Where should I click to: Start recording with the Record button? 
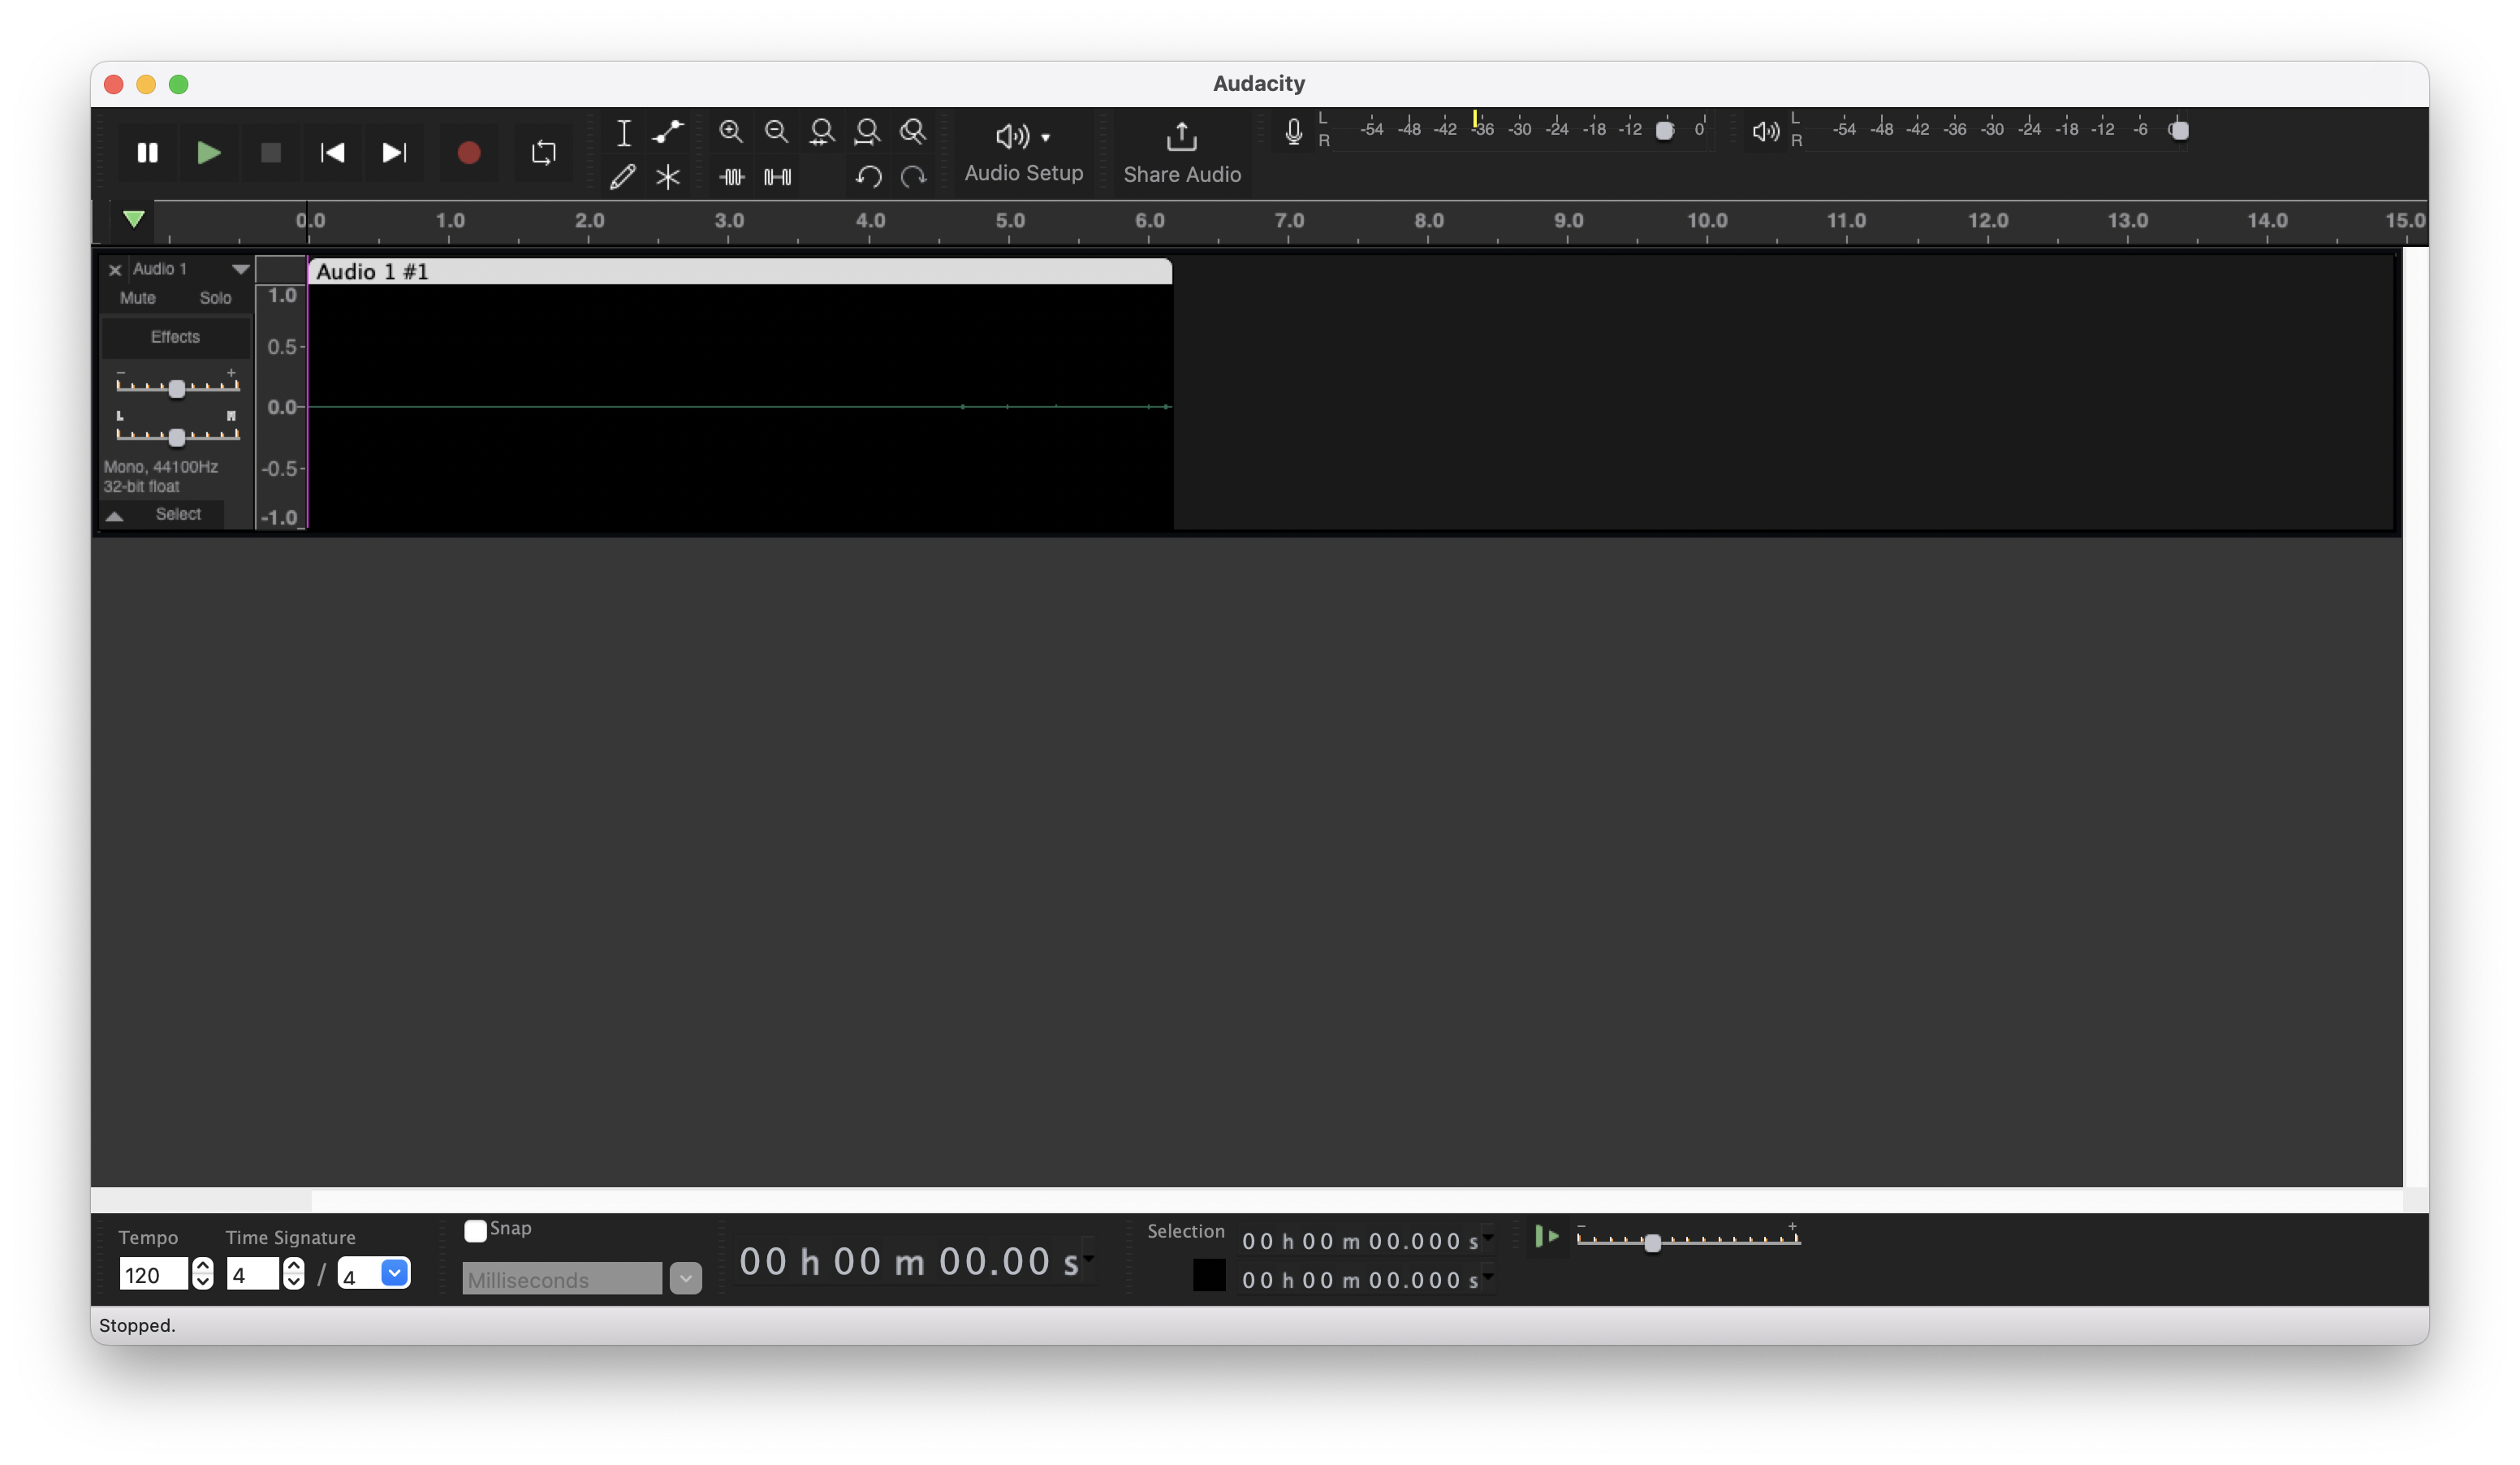tap(468, 152)
